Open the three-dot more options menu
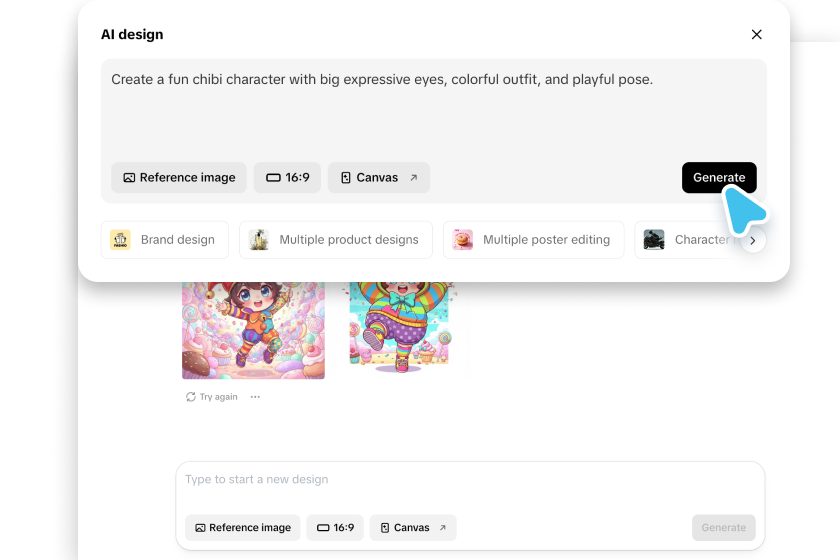 255,397
